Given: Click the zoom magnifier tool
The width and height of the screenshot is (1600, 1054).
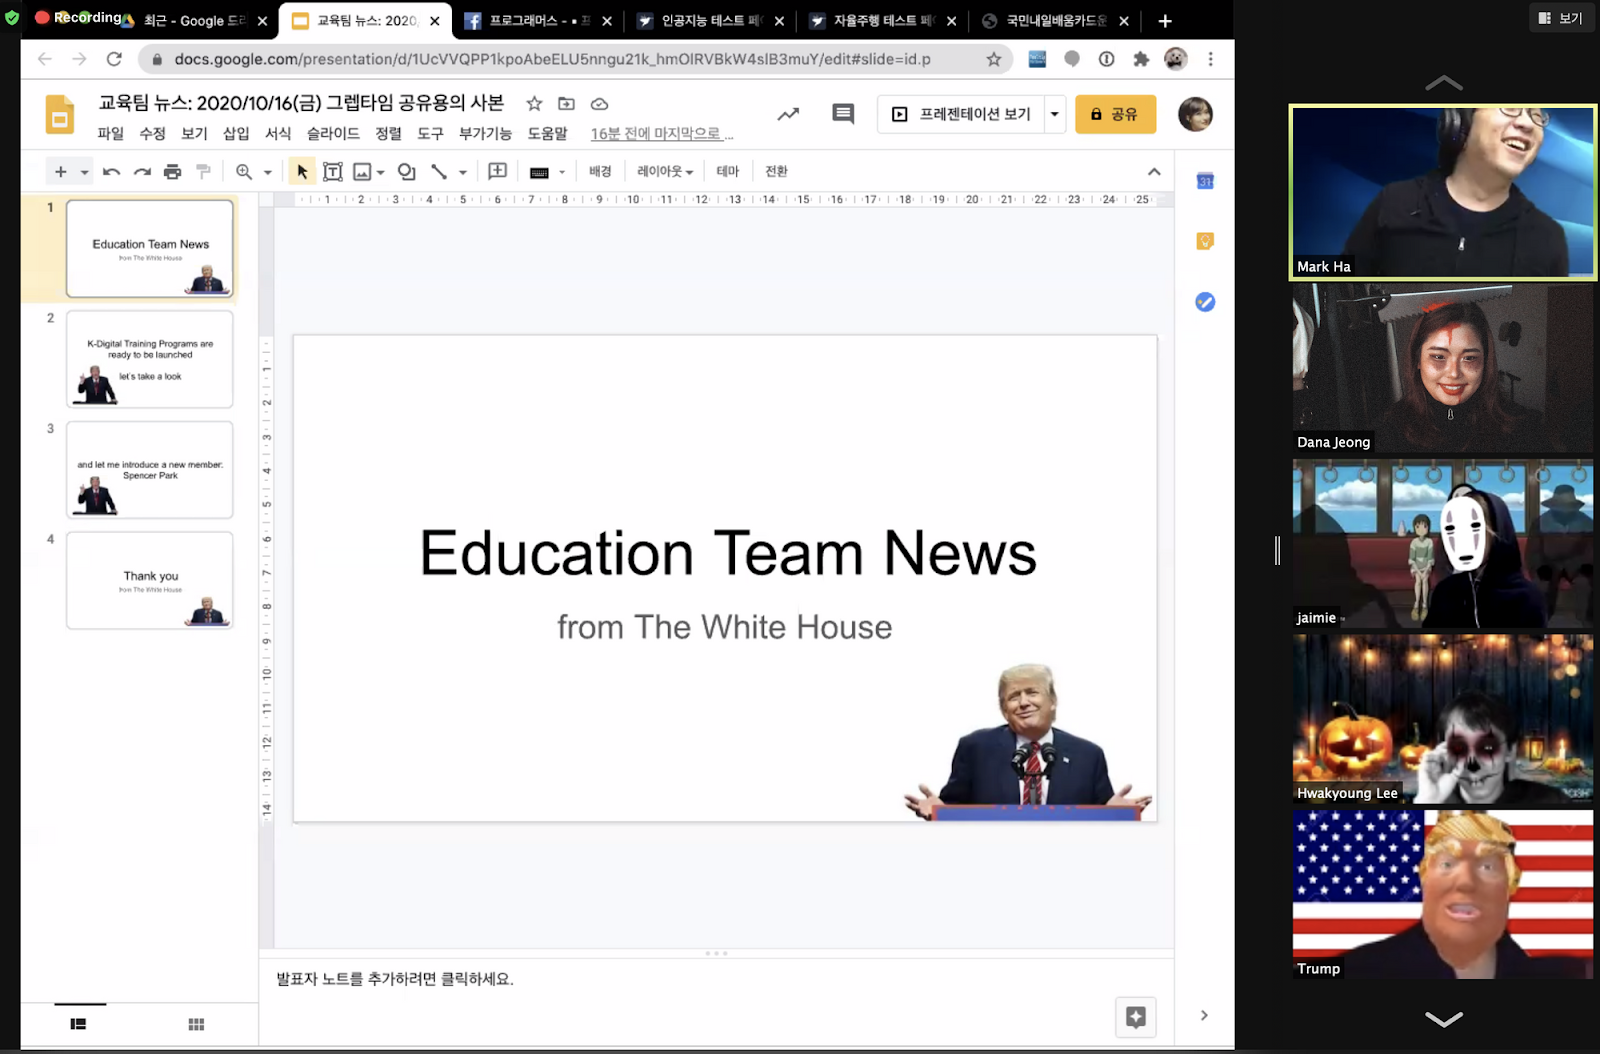Looking at the screenshot, I should [244, 172].
